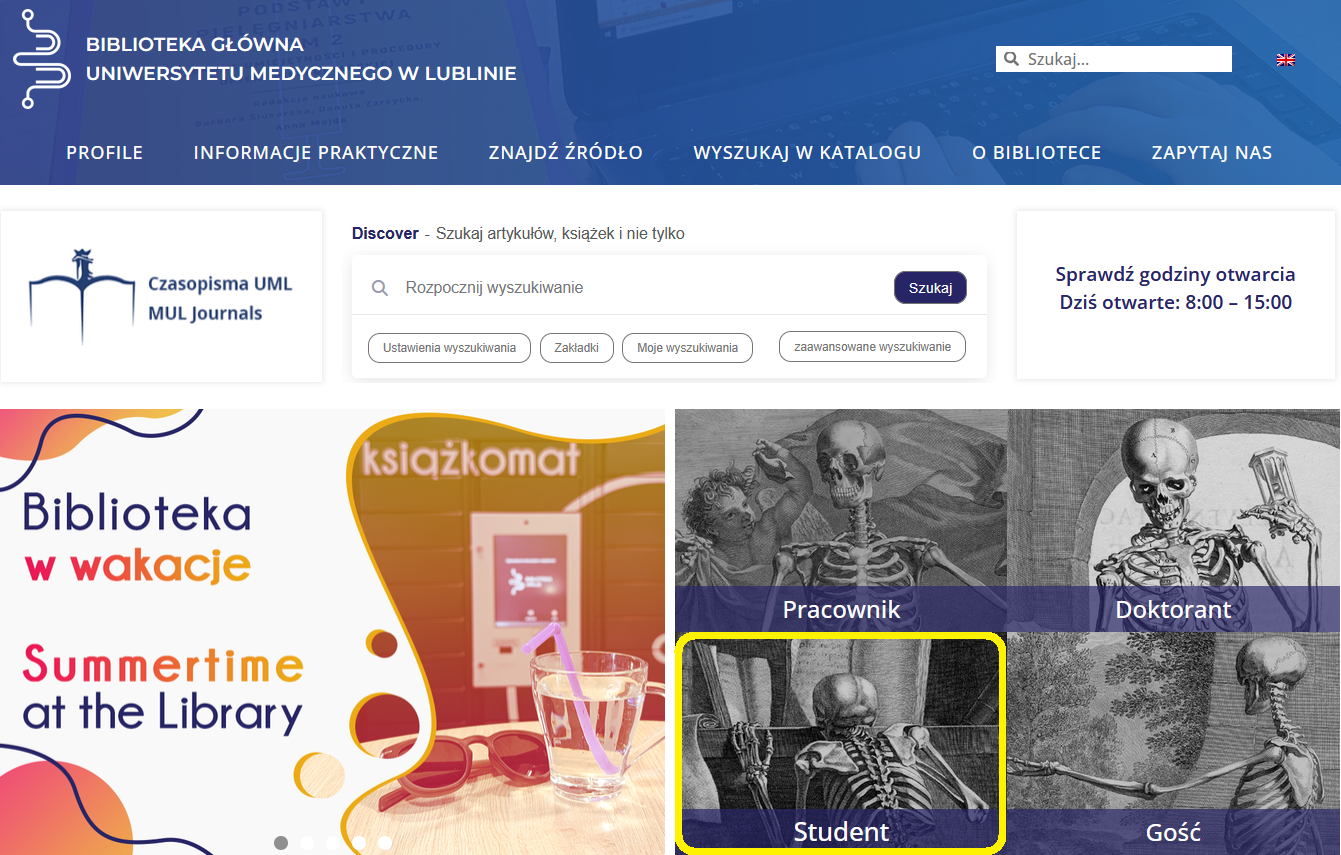This screenshot has height=855, width=1341.
Task: Open WYSZUKAJ W KATALOGU menu
Action: point(807,153)
